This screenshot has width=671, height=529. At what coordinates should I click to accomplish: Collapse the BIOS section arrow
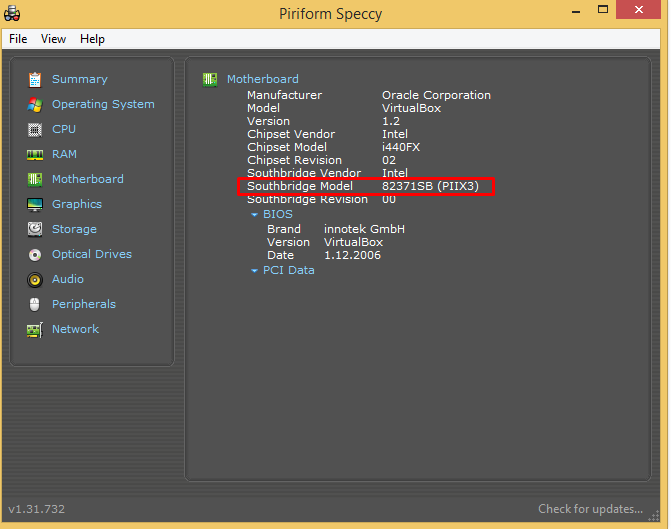click(x=254, y=214)
